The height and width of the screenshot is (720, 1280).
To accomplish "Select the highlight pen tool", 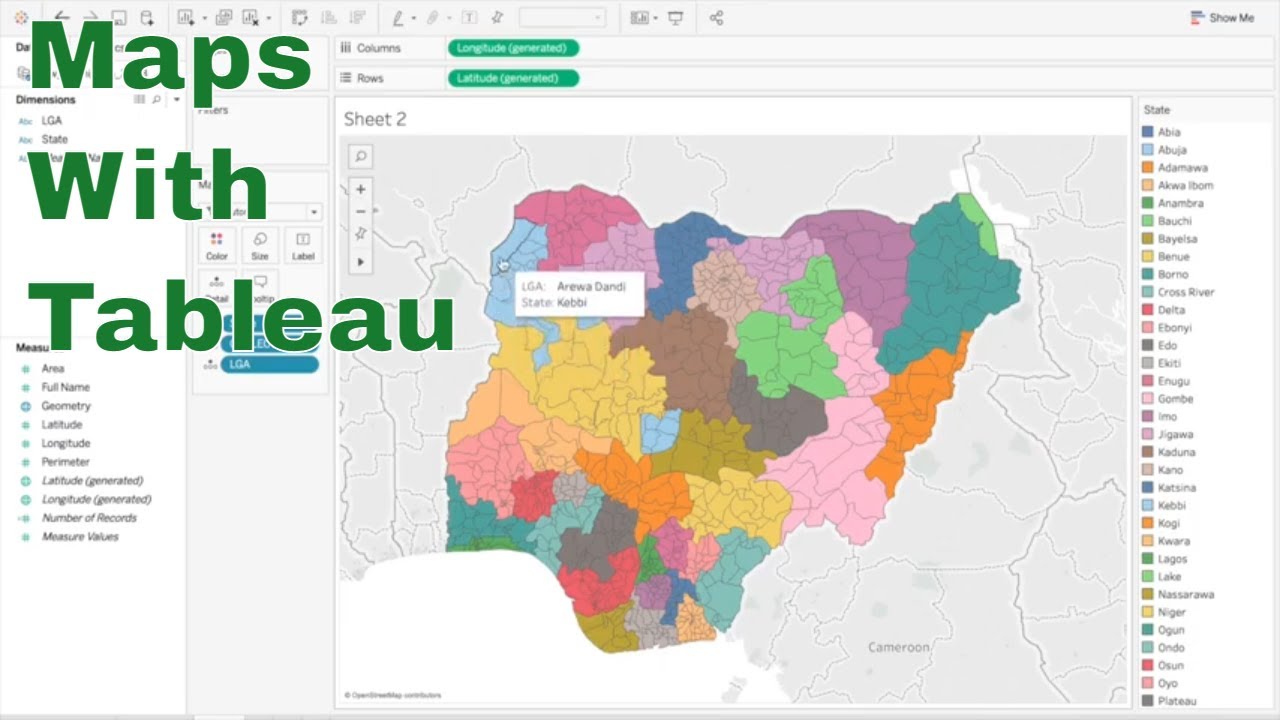I will click(398, 18).
